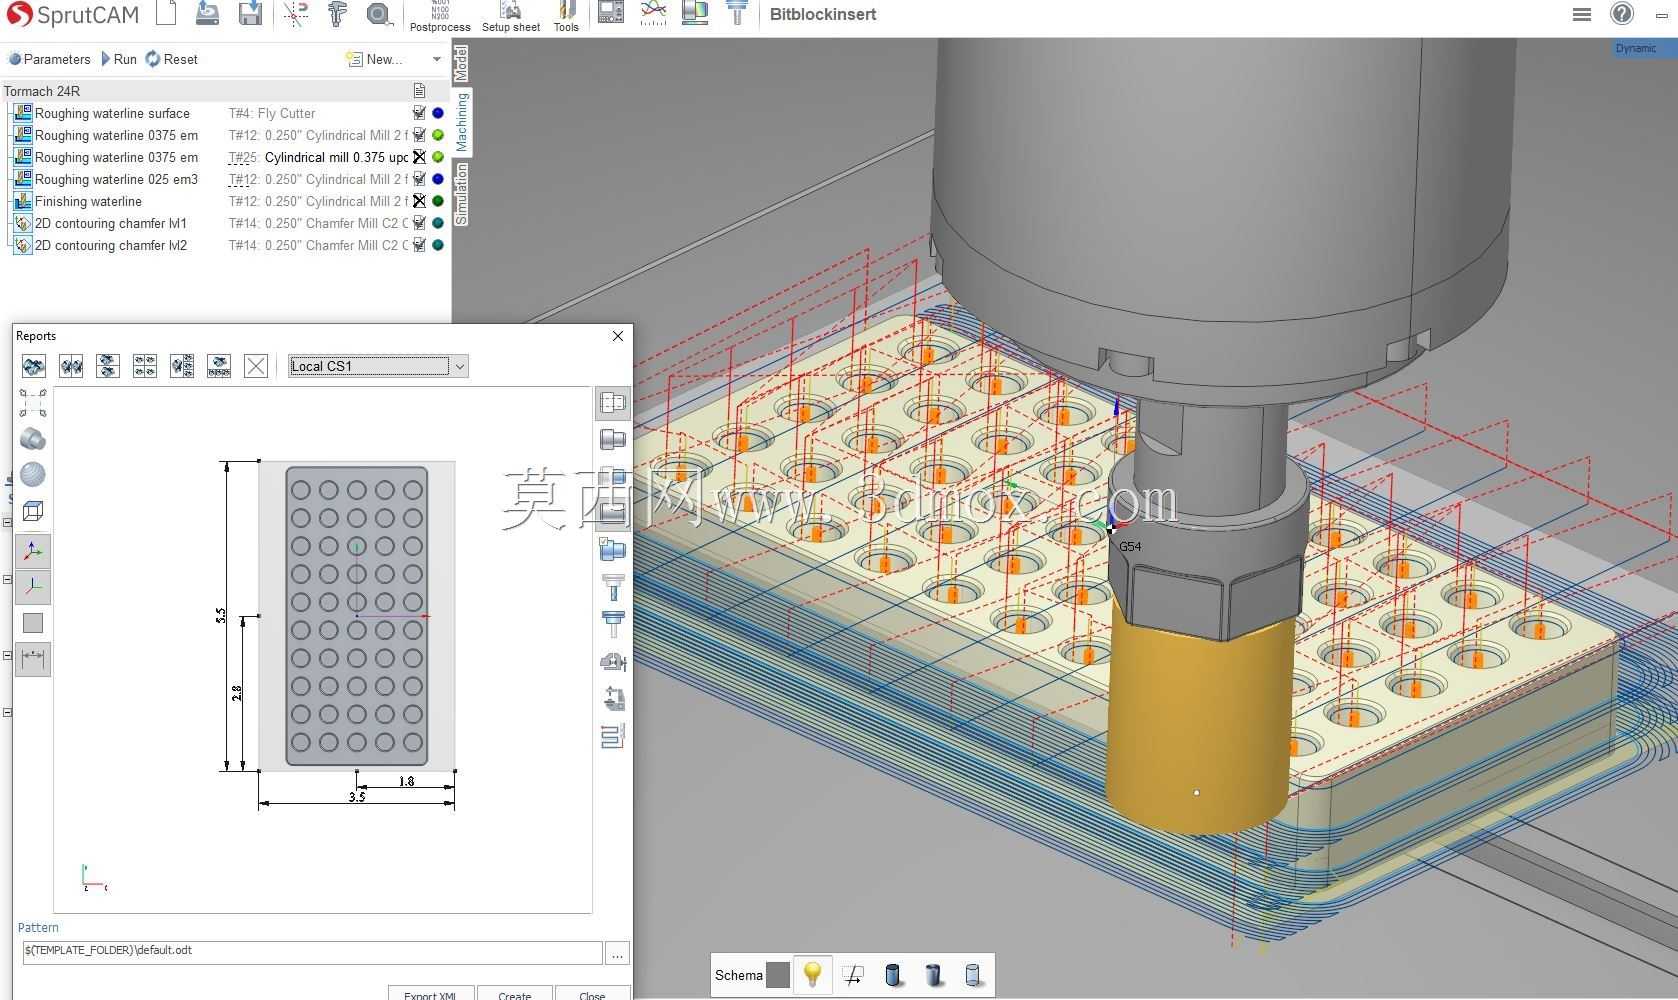Toggle the 2D contouring chamfer lvl2 checkbox
This screenshot has width=1678, height=1000.
419,245
